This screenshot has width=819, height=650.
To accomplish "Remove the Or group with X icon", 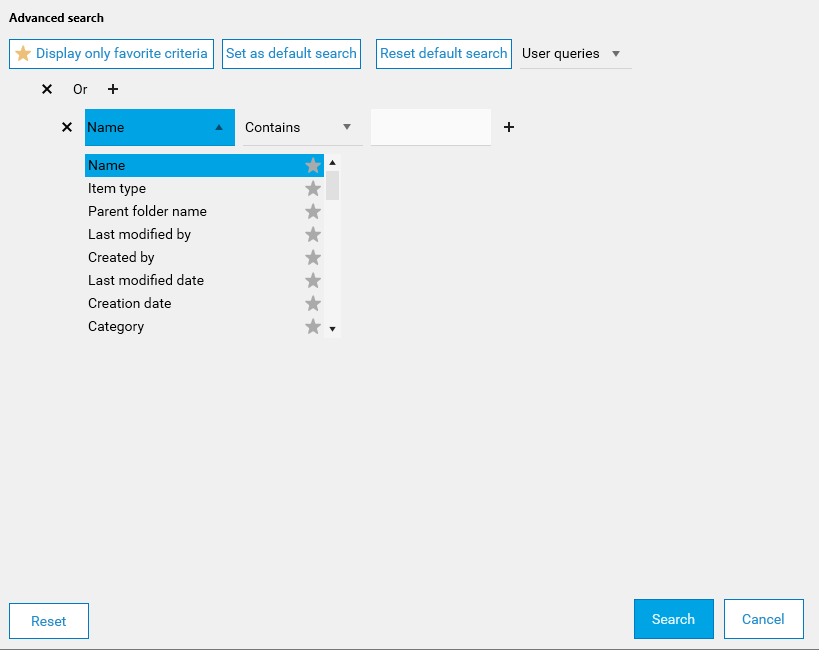I will (47, 89).
